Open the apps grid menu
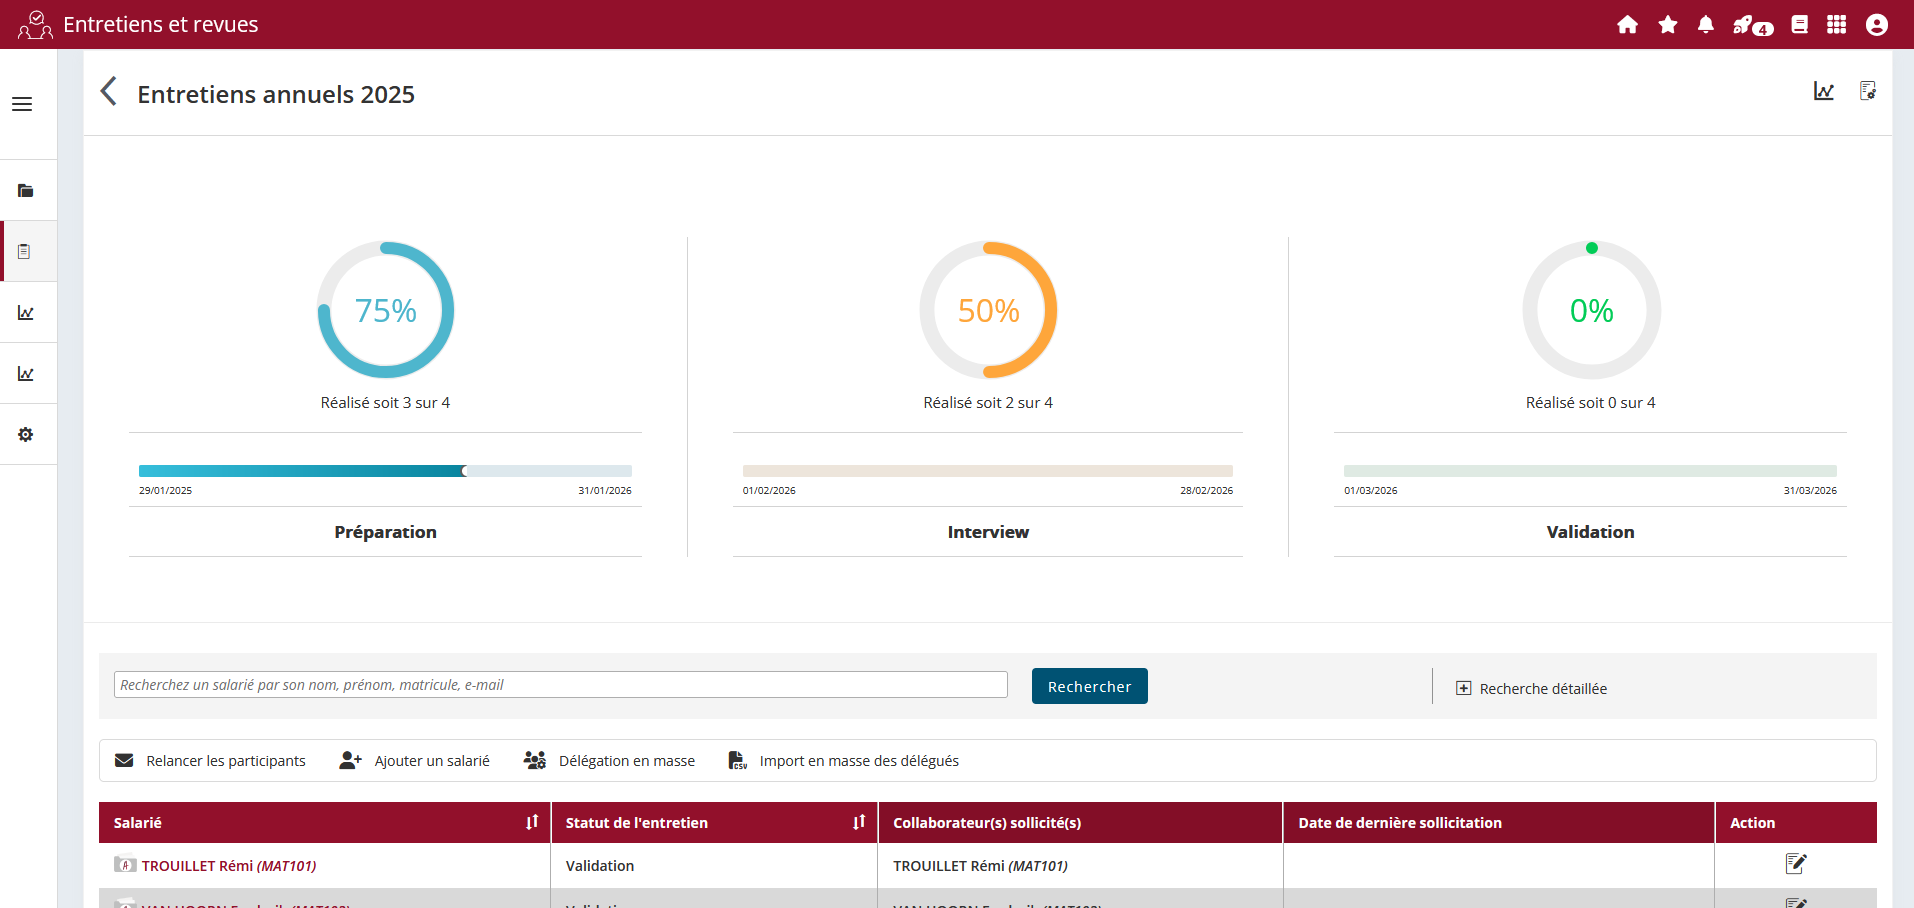The image size is (1914, 908). pos(1836,25)
